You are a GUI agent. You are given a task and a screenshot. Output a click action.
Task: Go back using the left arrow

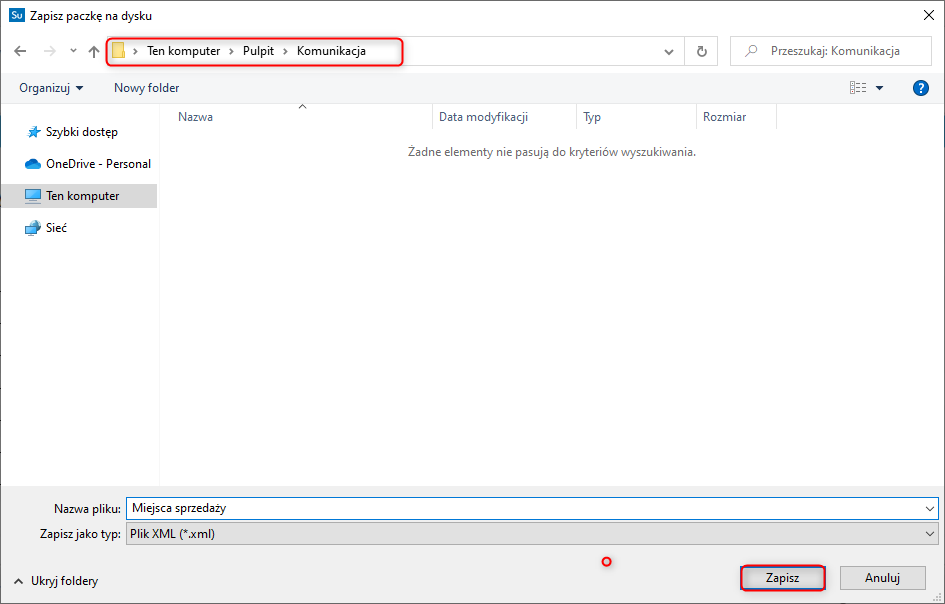point(20,51)
